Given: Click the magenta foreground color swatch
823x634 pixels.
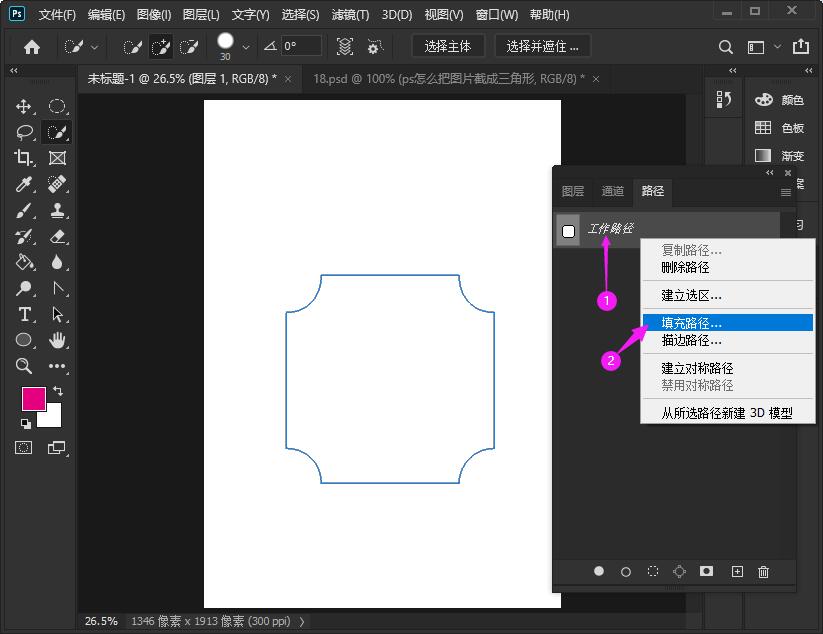Looking at the screenshot, I should (34, 398).
